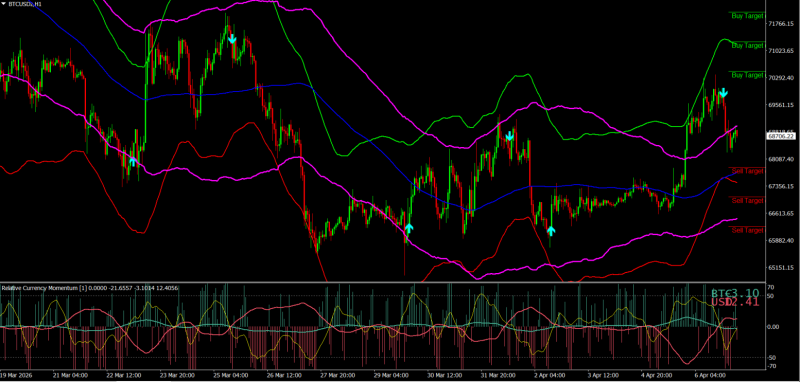
Task: Click the 30 Mar 12:00 time label
Action: 446,375
